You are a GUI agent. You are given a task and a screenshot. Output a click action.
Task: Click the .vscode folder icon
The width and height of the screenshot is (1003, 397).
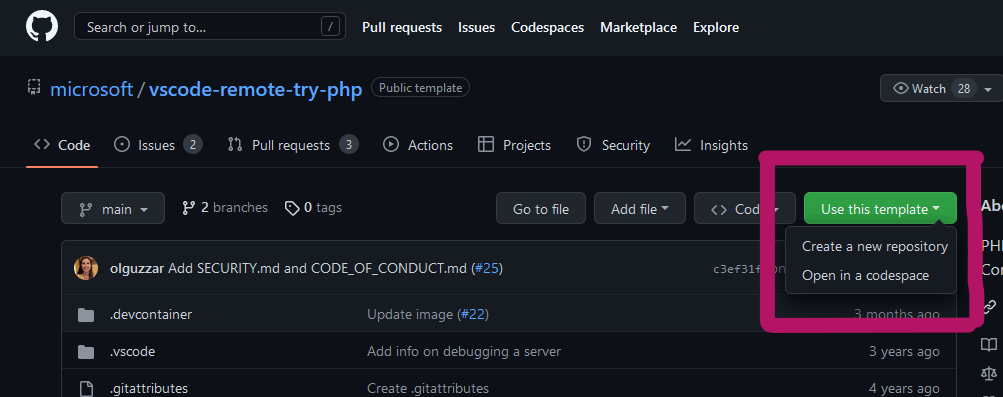pos(86,352)
